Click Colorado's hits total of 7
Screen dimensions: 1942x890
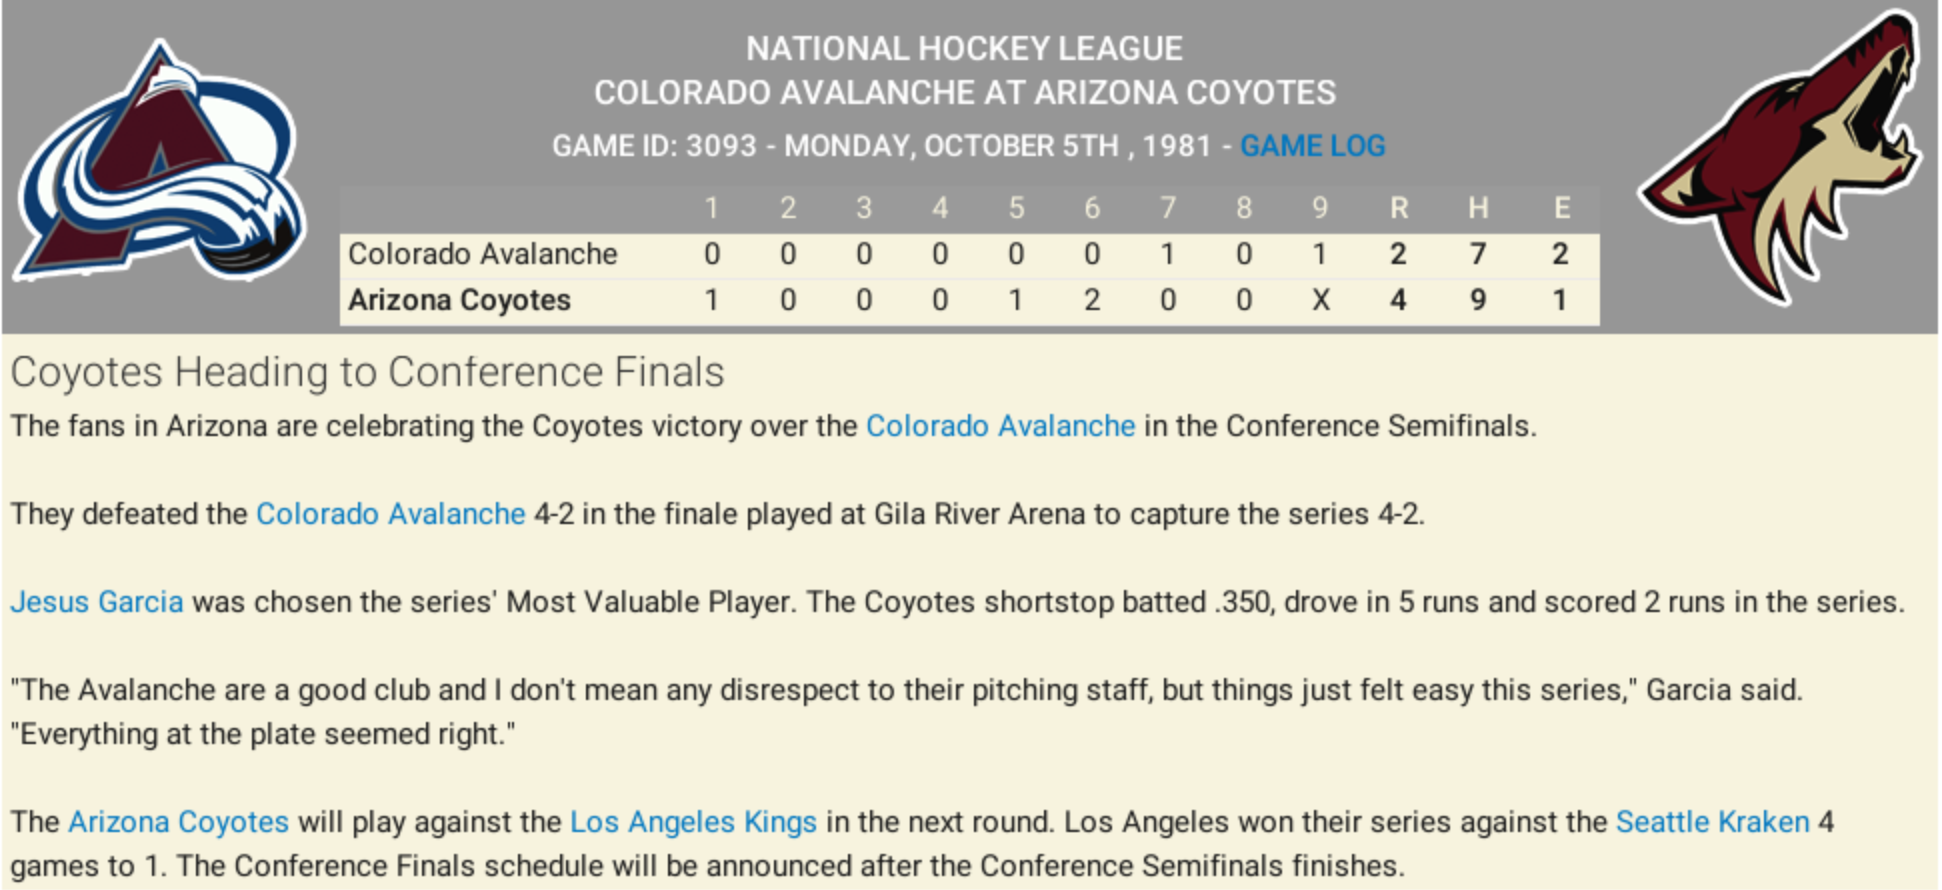(x=1478, y=254)
